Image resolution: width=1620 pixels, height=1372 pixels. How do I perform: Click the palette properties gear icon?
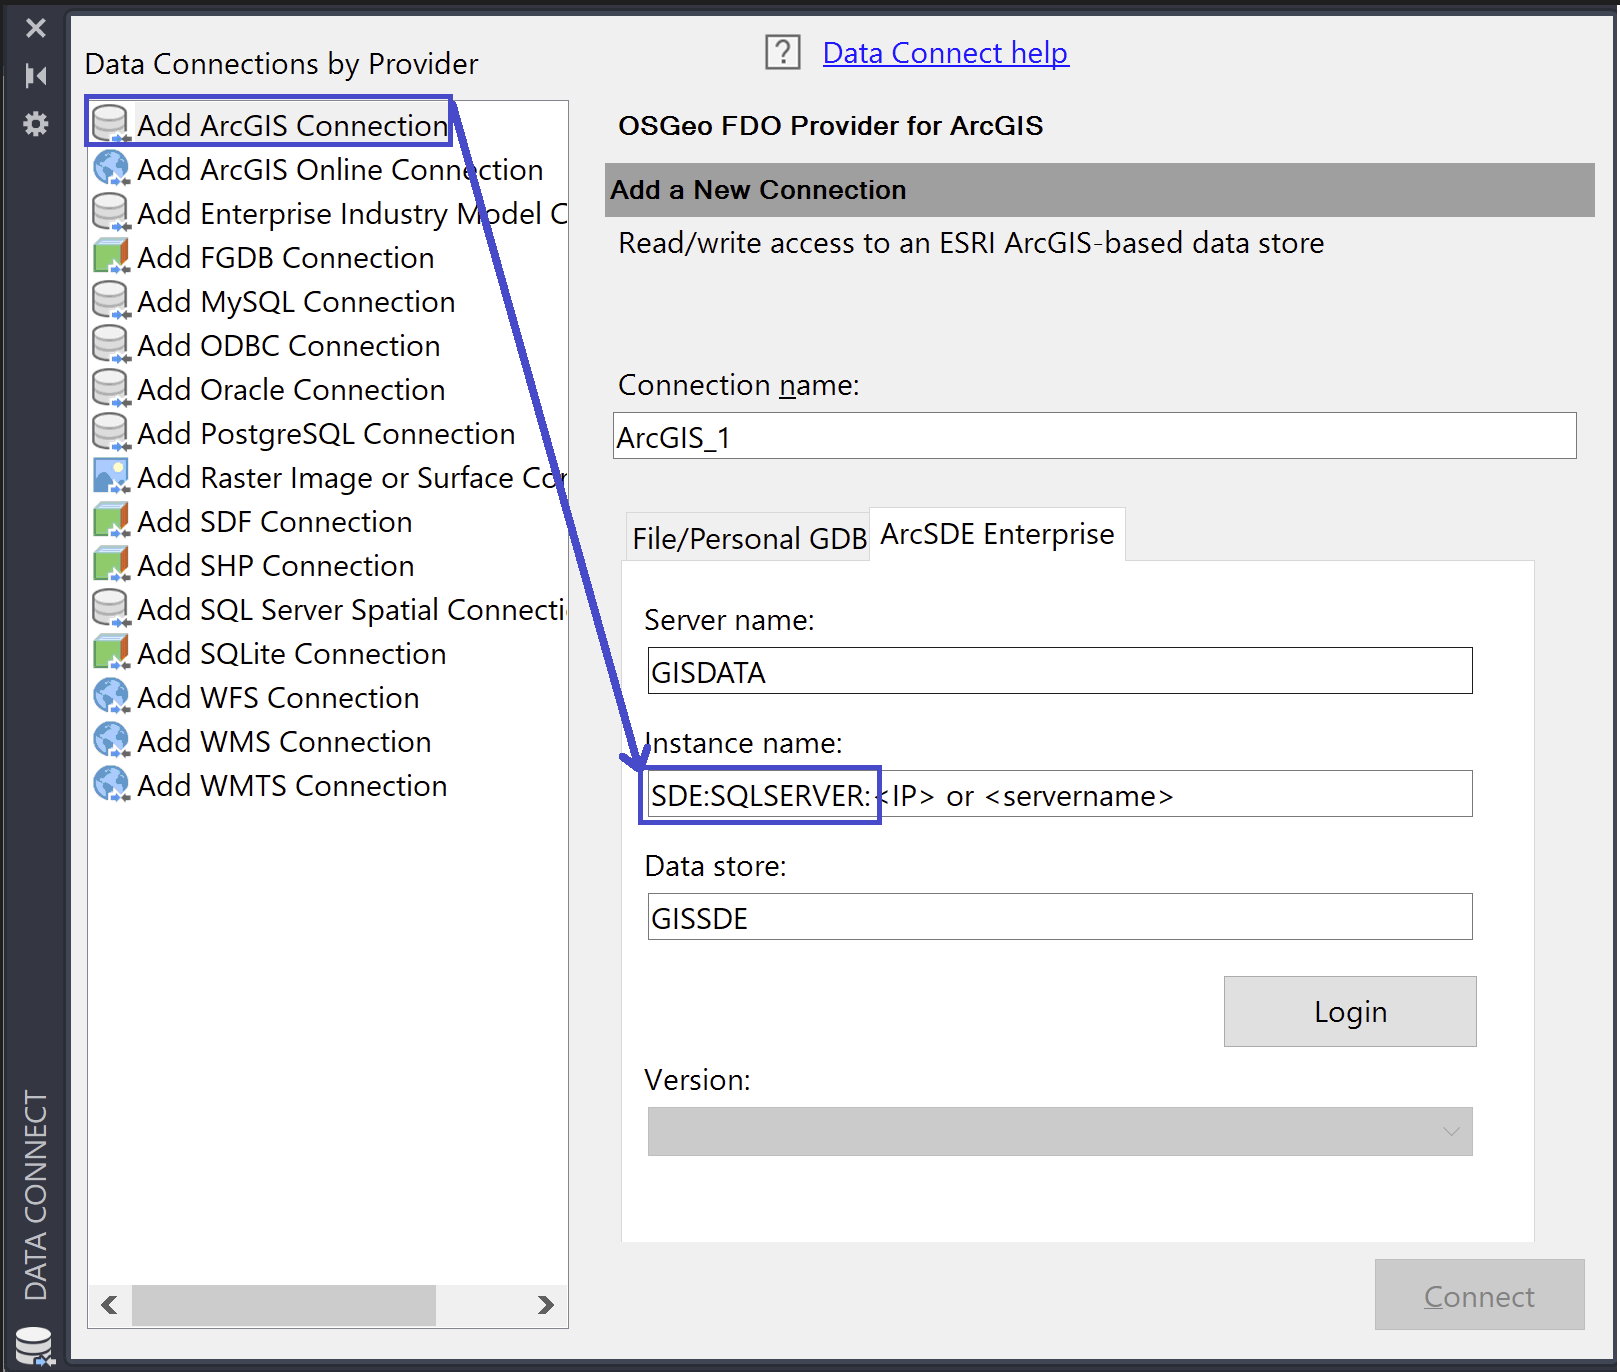pos(36,124)
